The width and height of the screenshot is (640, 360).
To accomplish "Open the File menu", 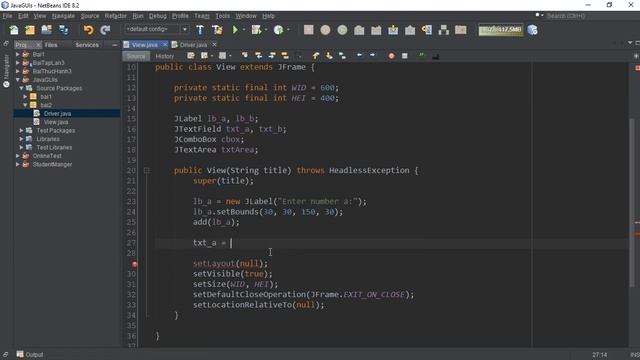I will tap(7, 16).
